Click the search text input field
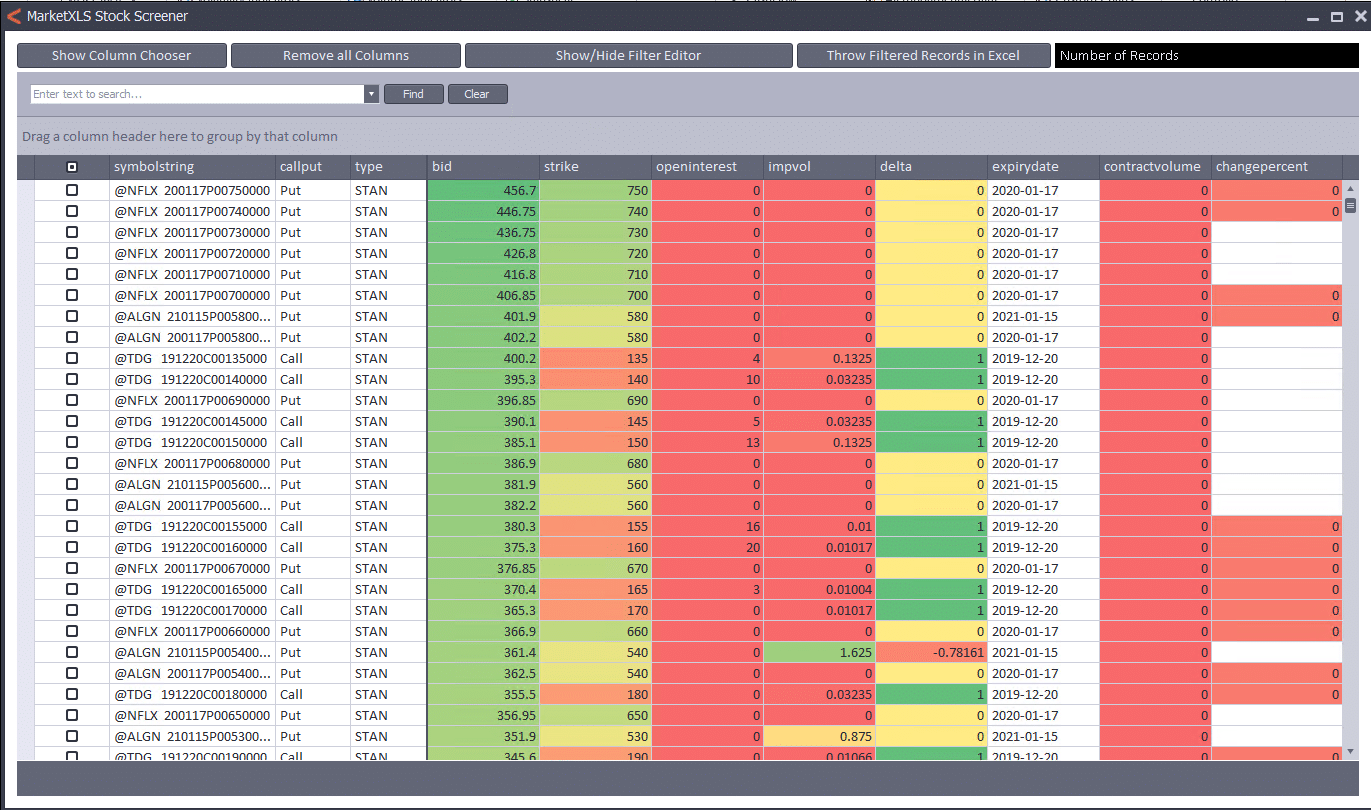 click(x=197, y=94)
